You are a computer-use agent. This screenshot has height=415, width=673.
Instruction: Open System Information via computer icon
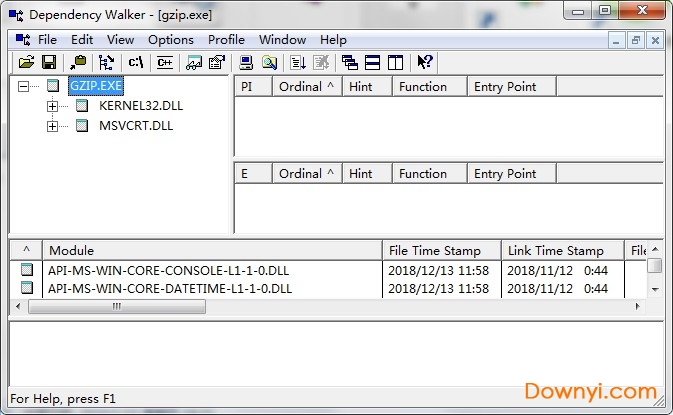tap(247, 62)
